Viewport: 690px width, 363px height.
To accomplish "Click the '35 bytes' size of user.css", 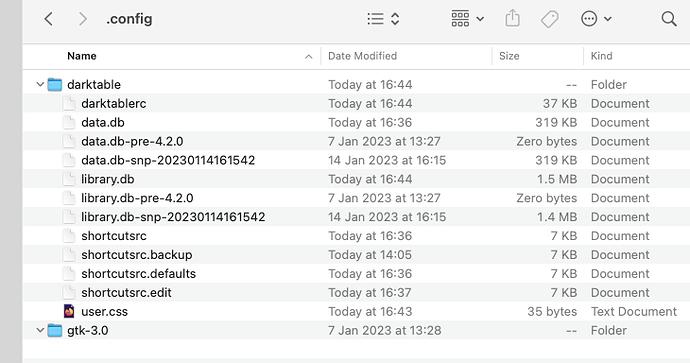I will [x=552, y=312].
